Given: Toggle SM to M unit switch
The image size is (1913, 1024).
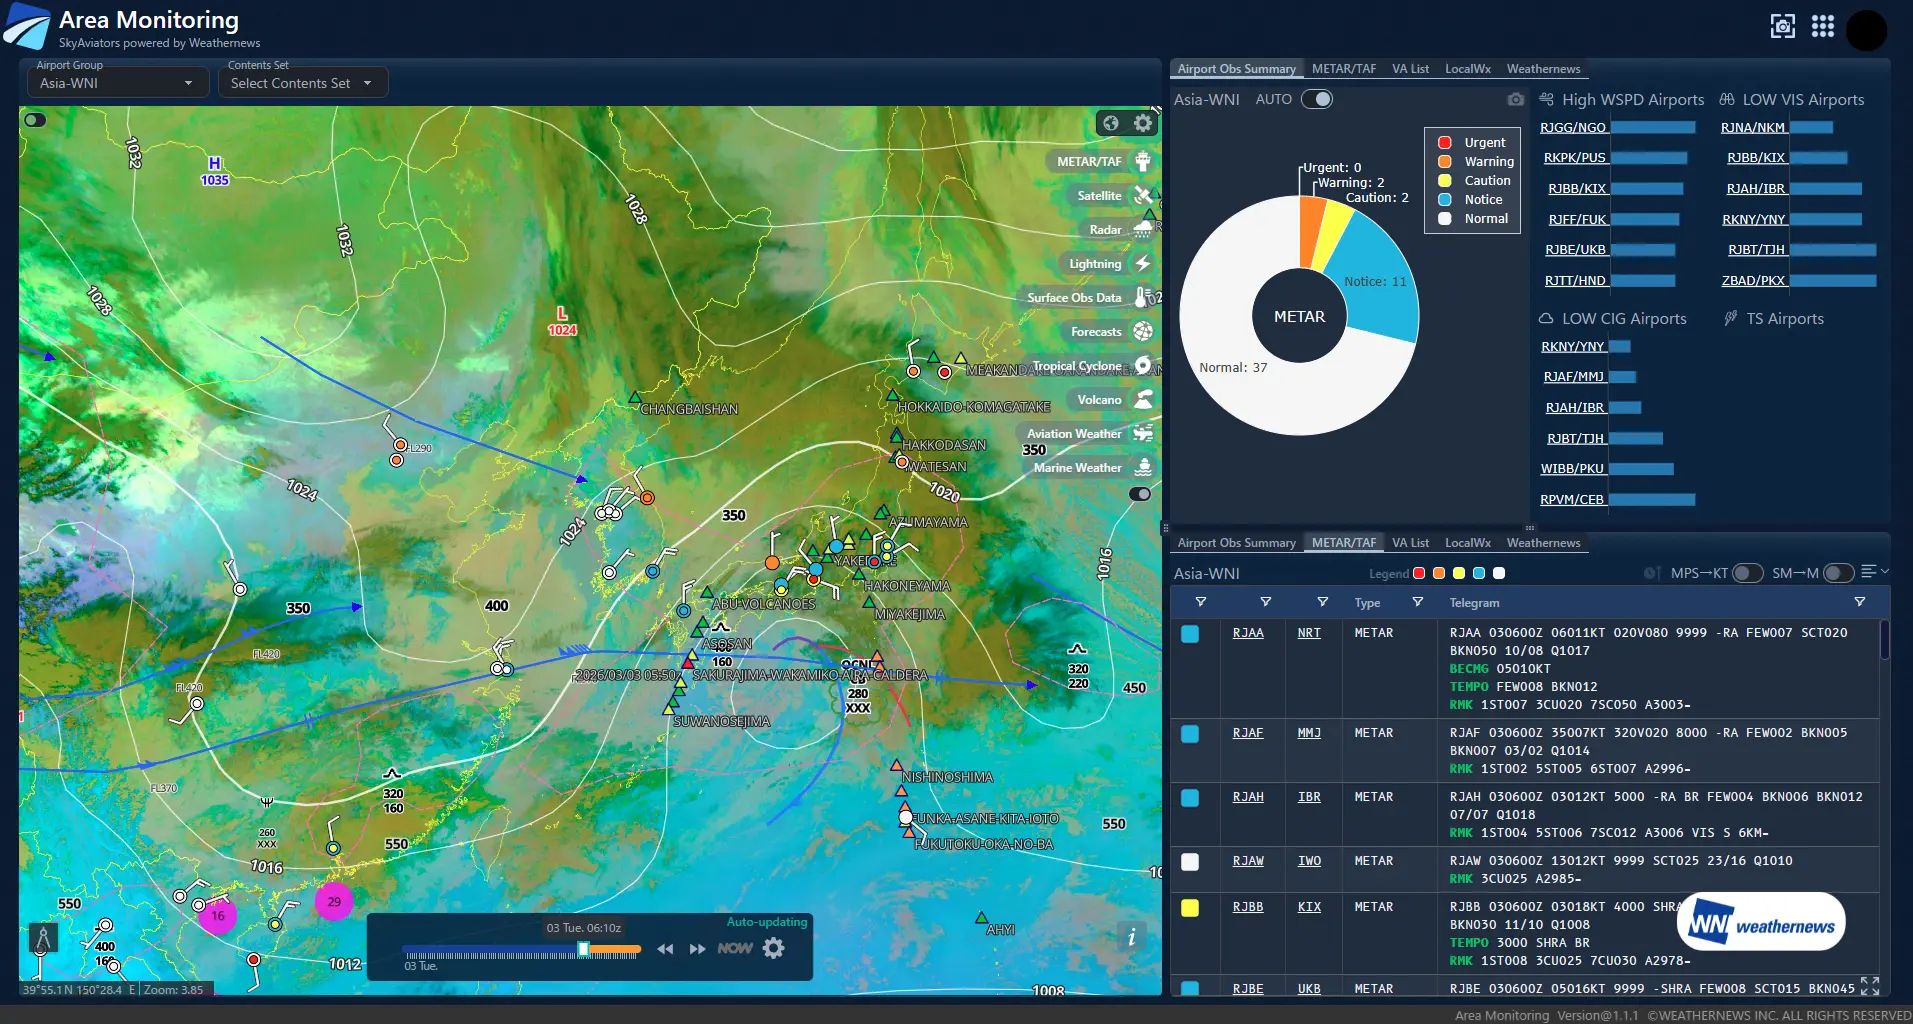Looking at the screenshot, I should [1837, 573].
